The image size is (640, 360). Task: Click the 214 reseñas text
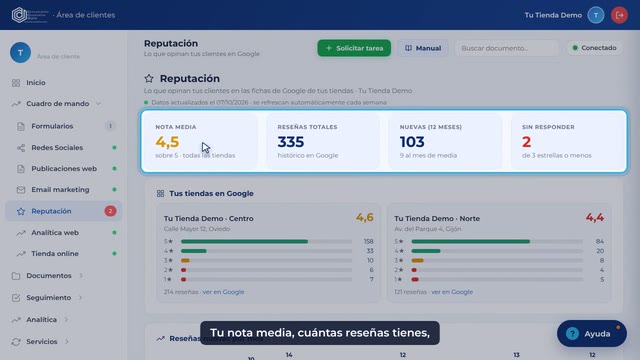(181, 292)
